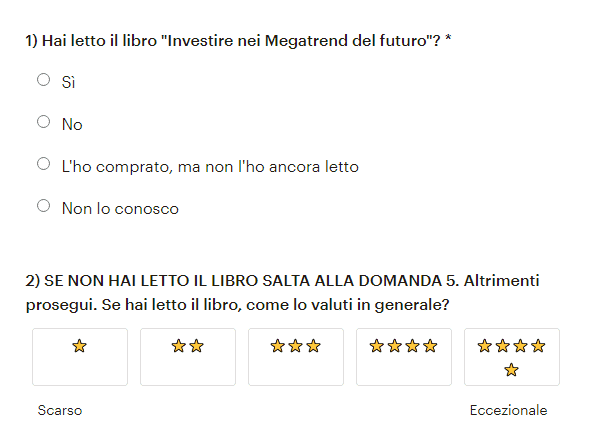Click the question 1 heading about Megatrend book
This screenshot has height=446, width=594.
pos(238,41)
